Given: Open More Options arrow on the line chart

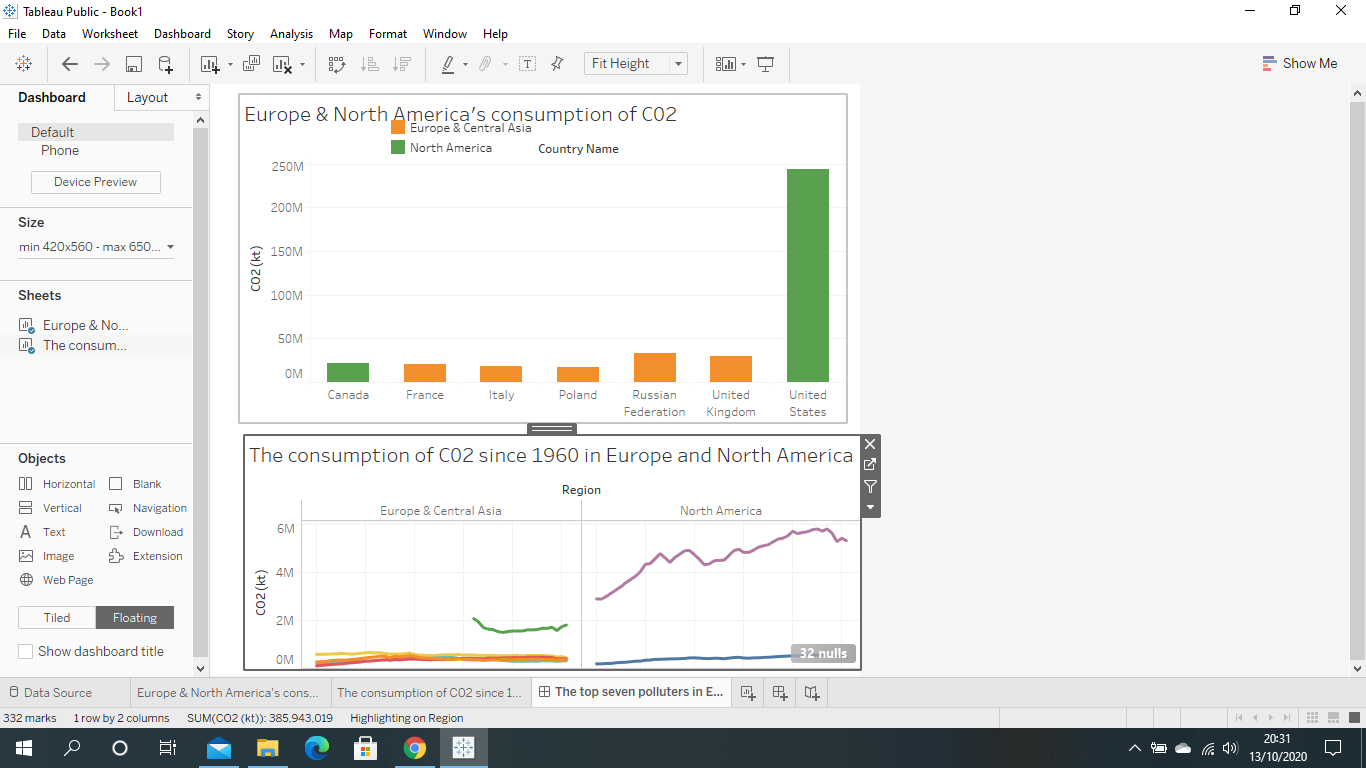Looking at the screenshot, I should [870, 508].
